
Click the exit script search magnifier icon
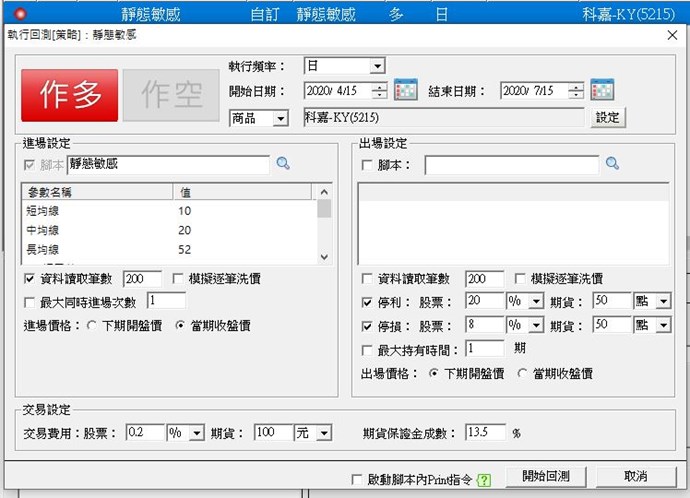click(x=612, y=163)
